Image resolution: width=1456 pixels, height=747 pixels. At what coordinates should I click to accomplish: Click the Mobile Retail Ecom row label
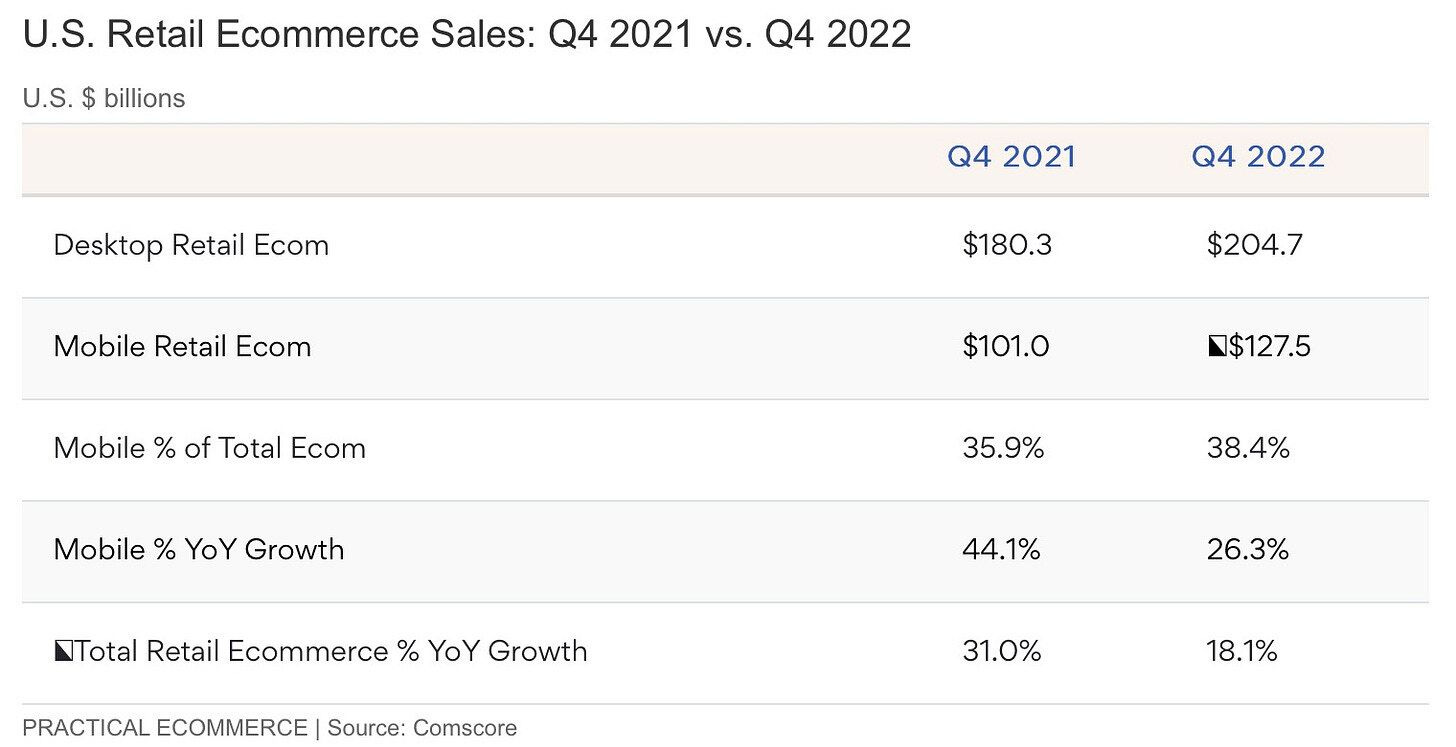coord(182,347)
